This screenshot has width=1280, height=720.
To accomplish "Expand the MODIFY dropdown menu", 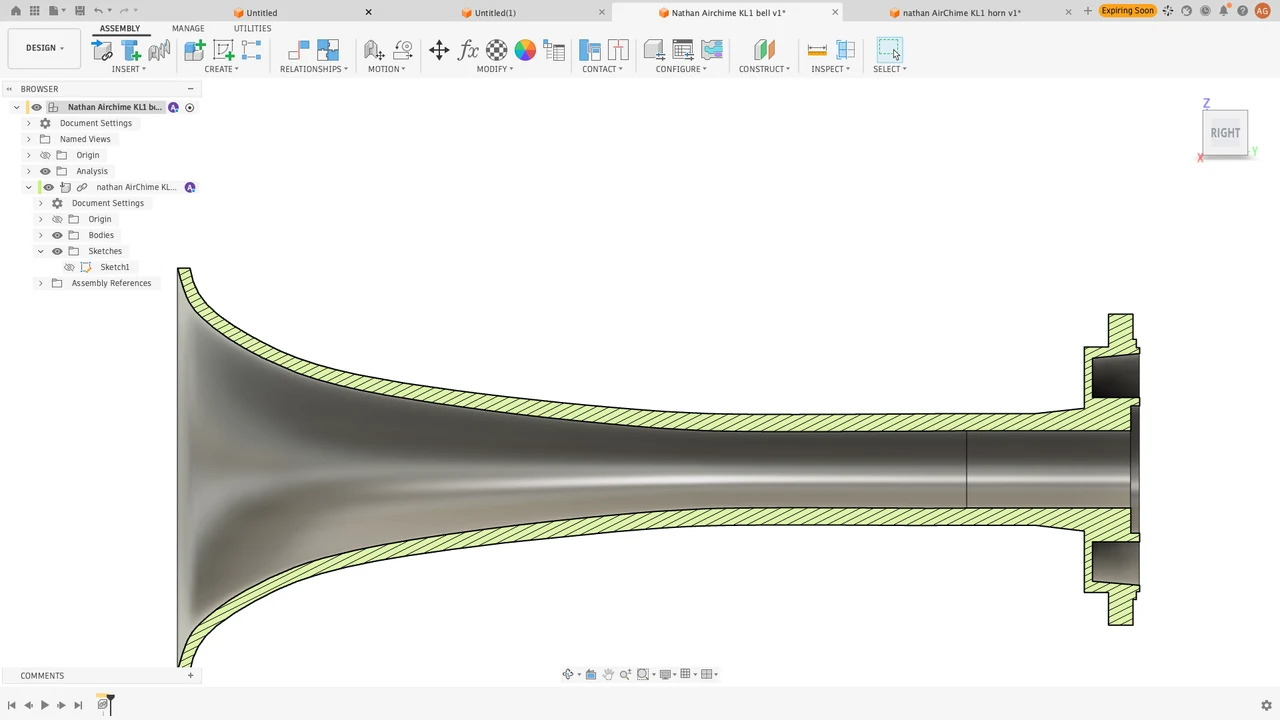I will [495, 69].
